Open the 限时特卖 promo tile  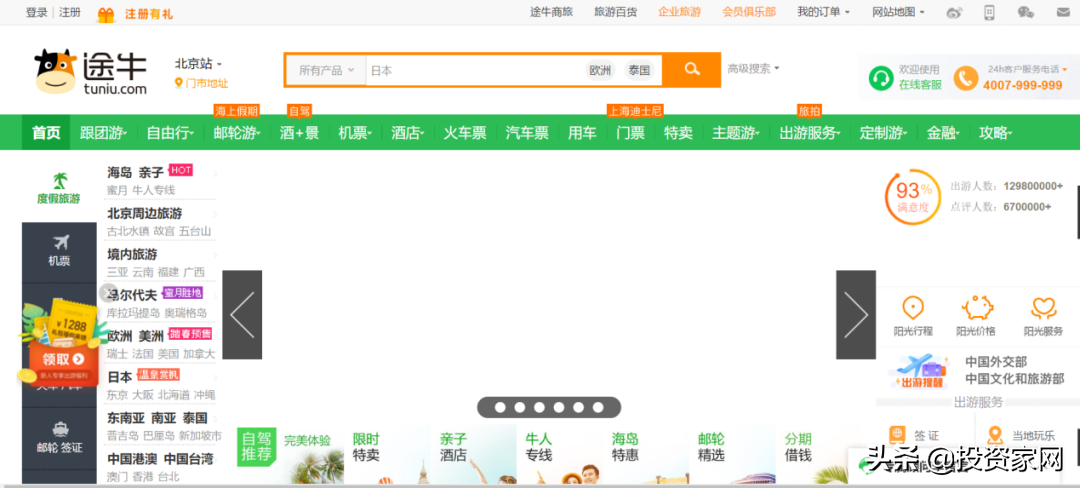386,456
